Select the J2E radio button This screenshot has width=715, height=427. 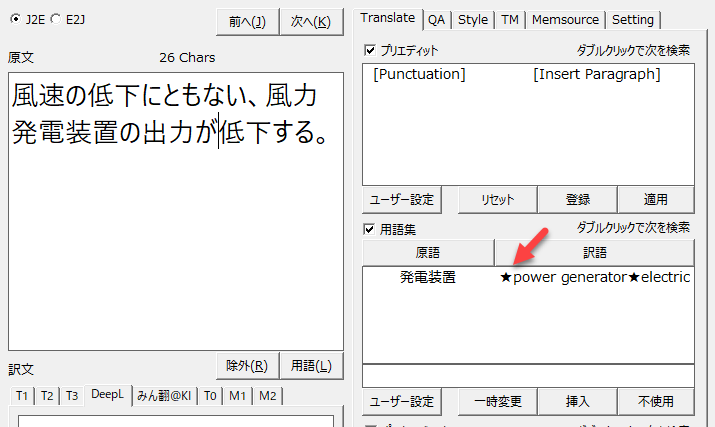(14, 19)
